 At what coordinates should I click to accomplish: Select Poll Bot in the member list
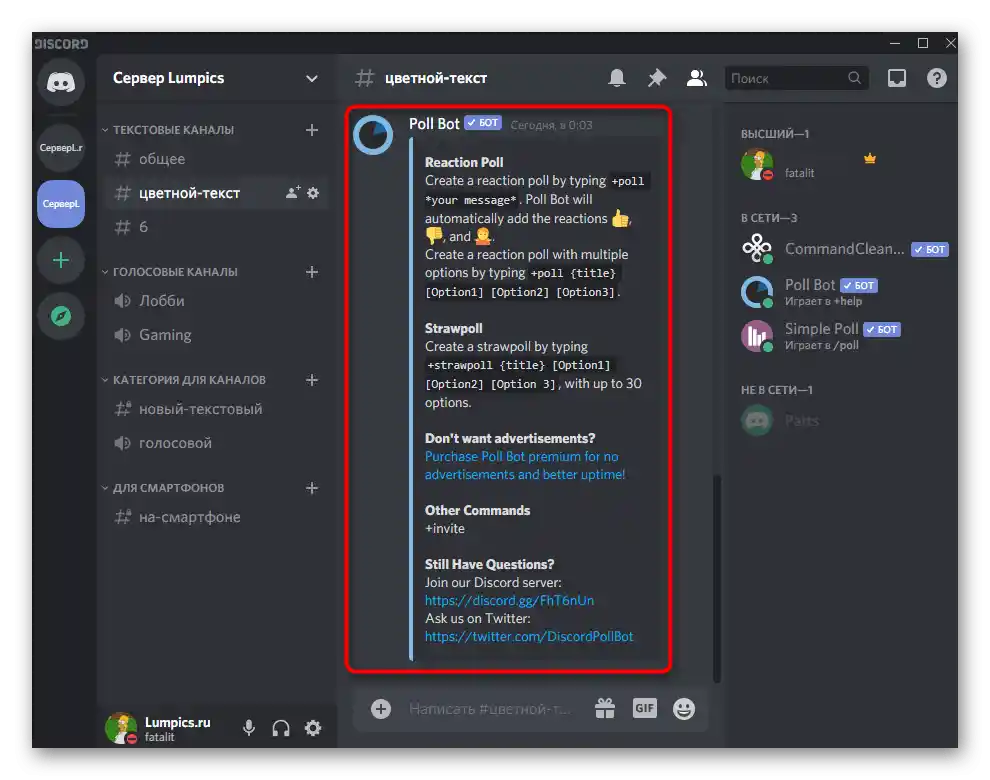pos(844,292)
